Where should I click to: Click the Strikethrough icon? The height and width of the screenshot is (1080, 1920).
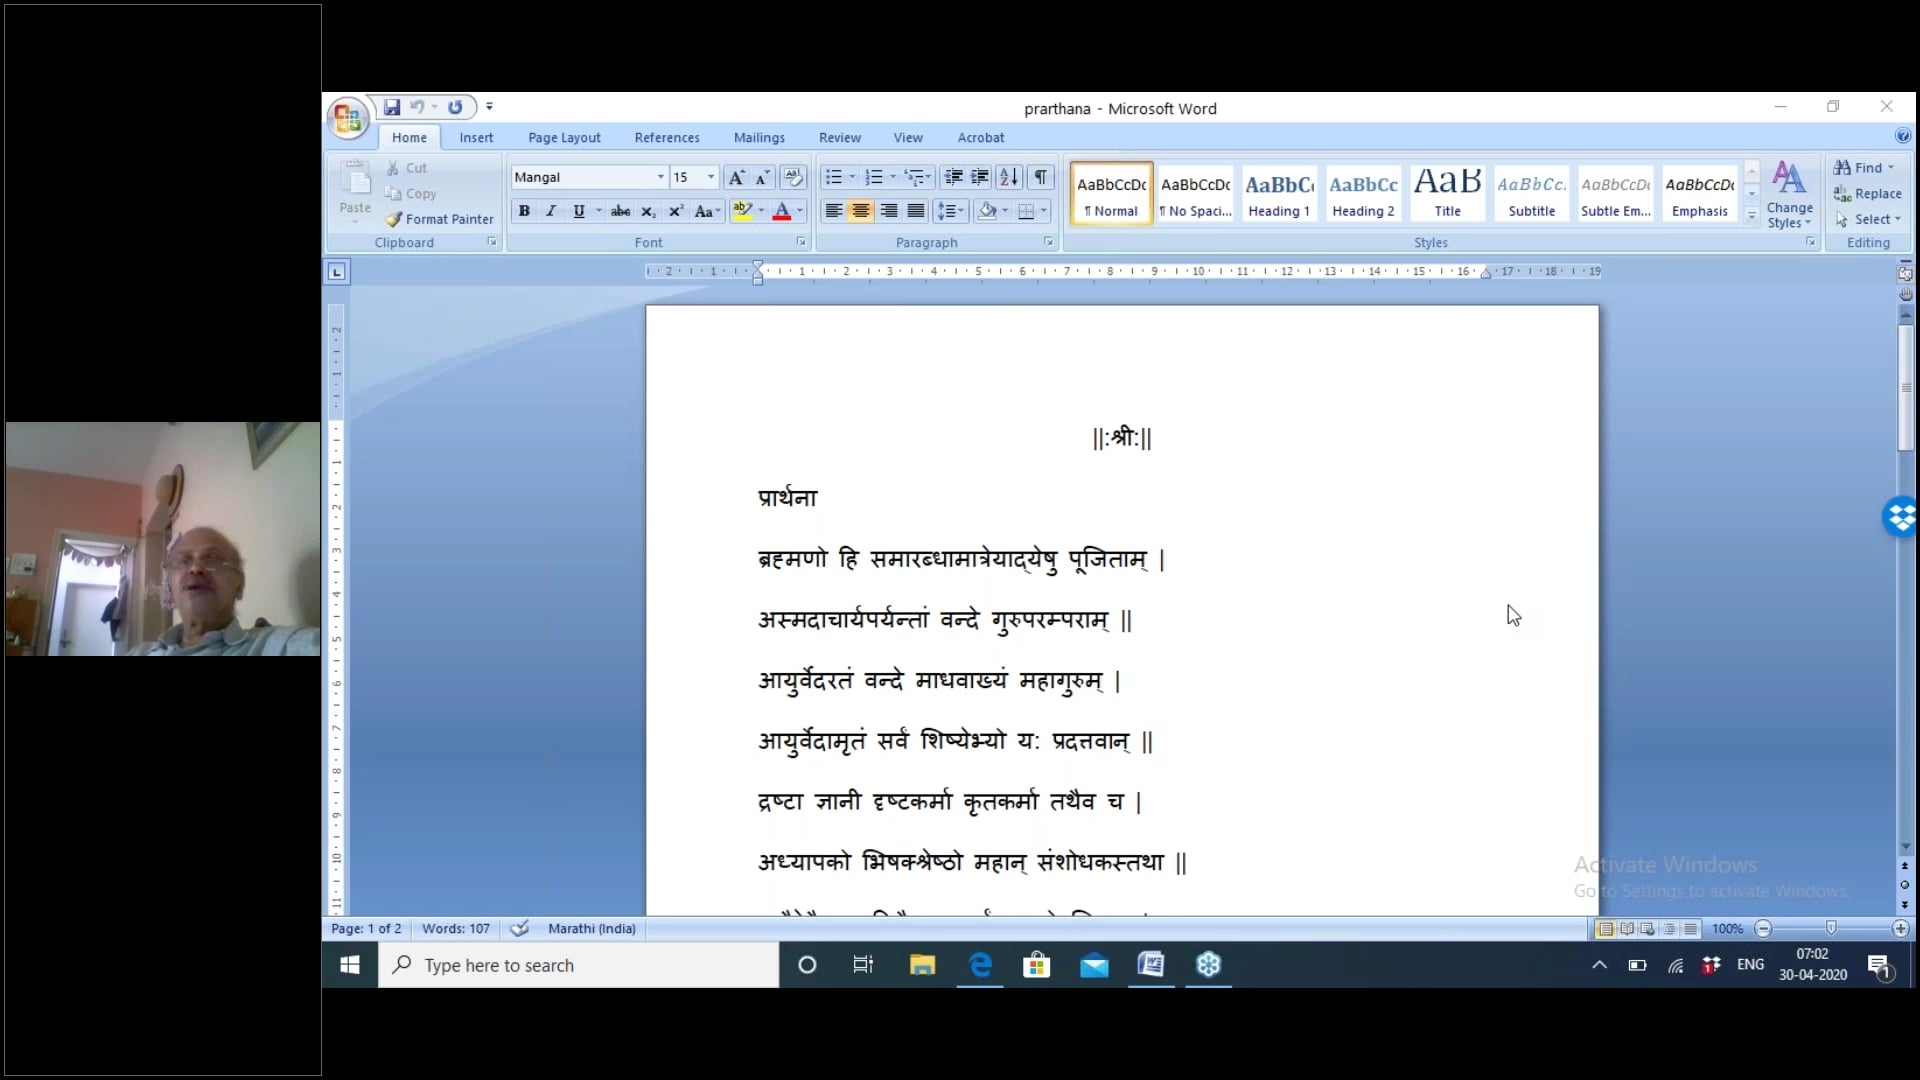[x=620, y=211]
